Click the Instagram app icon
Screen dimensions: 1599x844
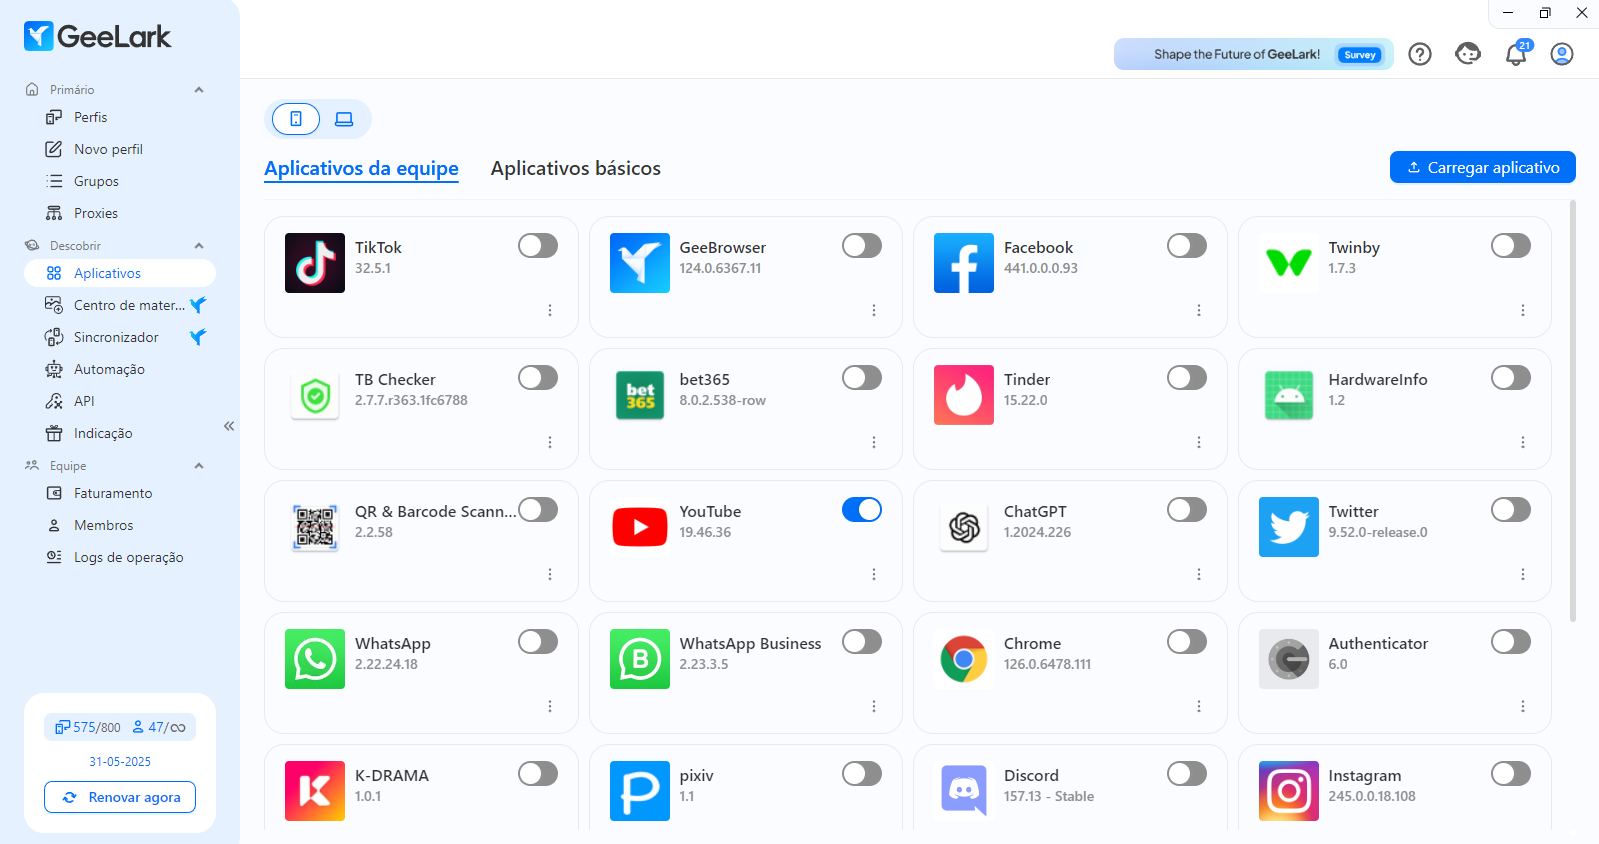click(1289, 791)
